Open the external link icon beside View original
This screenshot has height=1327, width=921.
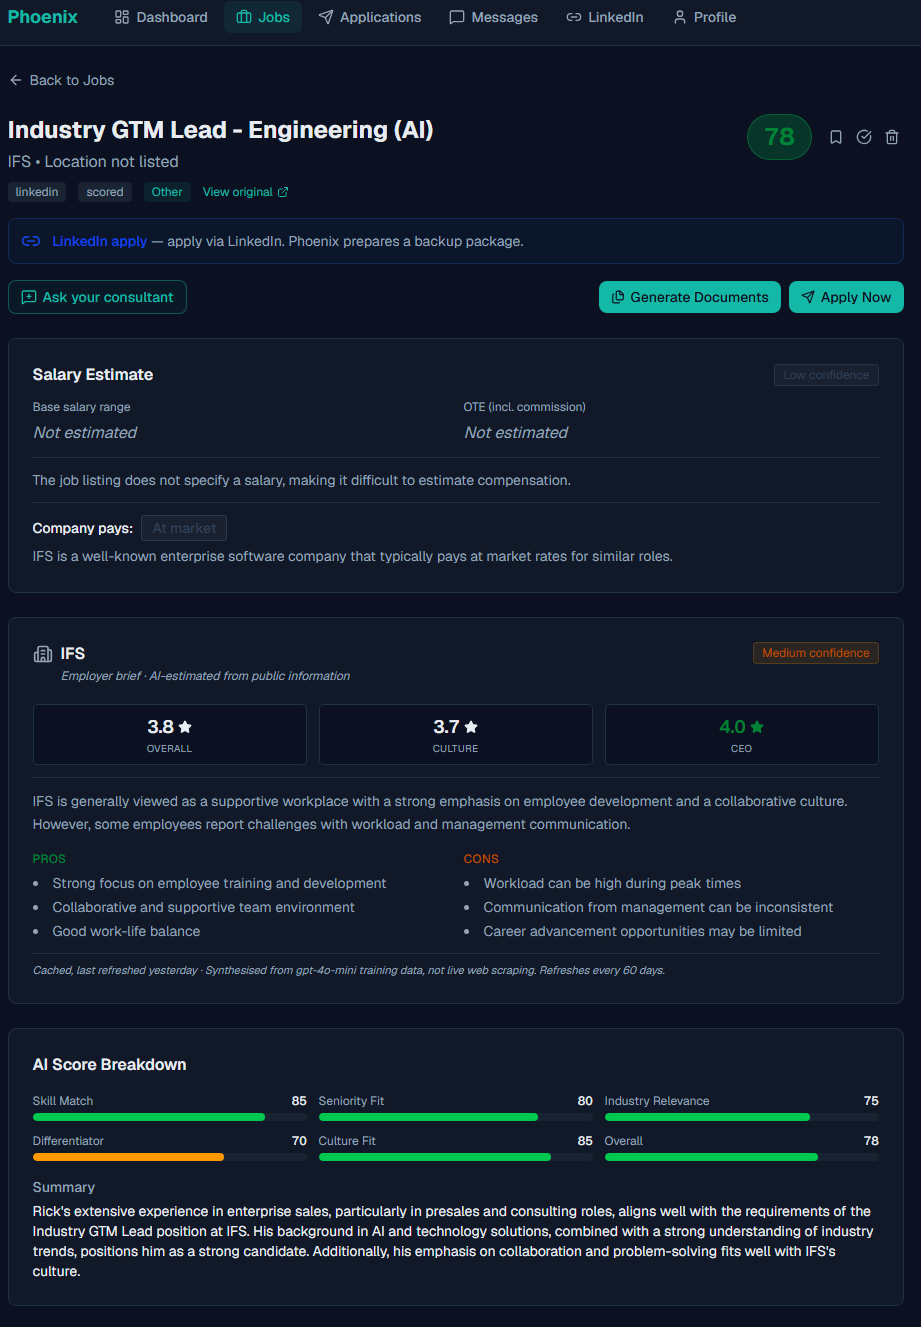[x=283, y=192]
